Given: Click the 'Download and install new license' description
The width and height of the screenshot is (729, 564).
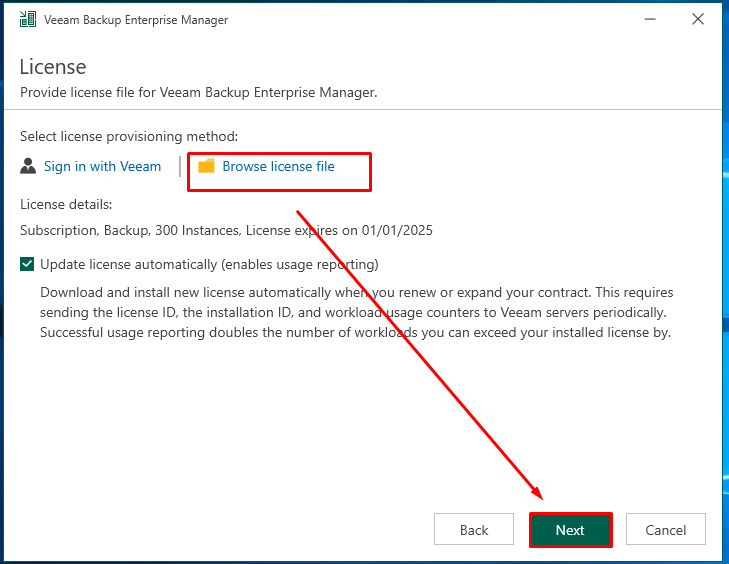Looking at the screenshot, I should click(357, 312).
